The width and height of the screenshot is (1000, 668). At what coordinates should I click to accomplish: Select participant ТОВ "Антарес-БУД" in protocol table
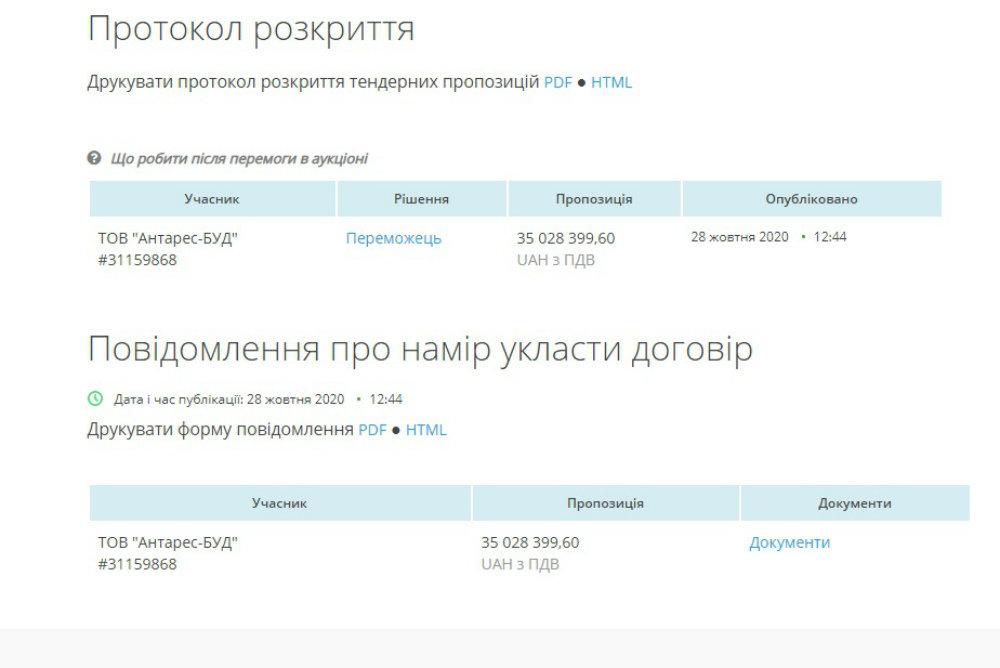click(x=168, y=238)
